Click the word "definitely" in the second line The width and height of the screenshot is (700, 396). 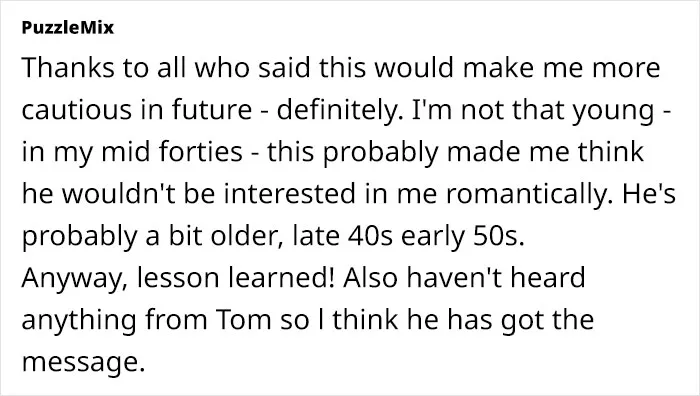point(337,110)
